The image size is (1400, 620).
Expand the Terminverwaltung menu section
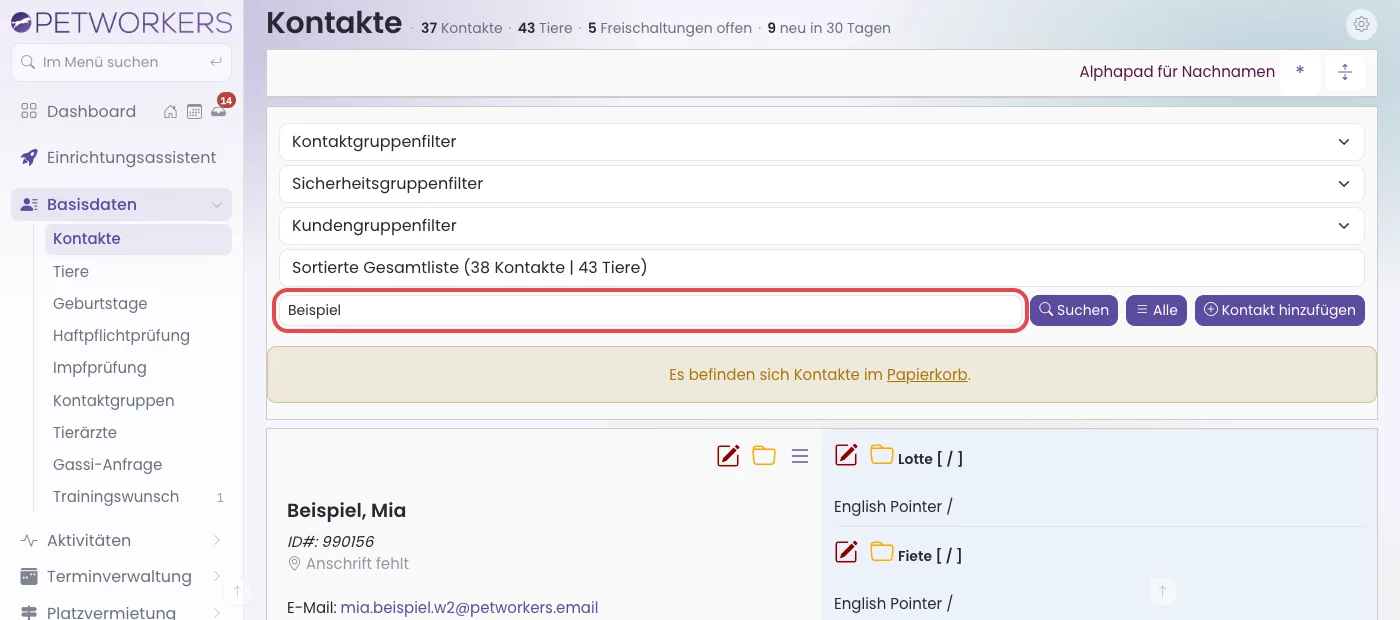tap(121, 576)
